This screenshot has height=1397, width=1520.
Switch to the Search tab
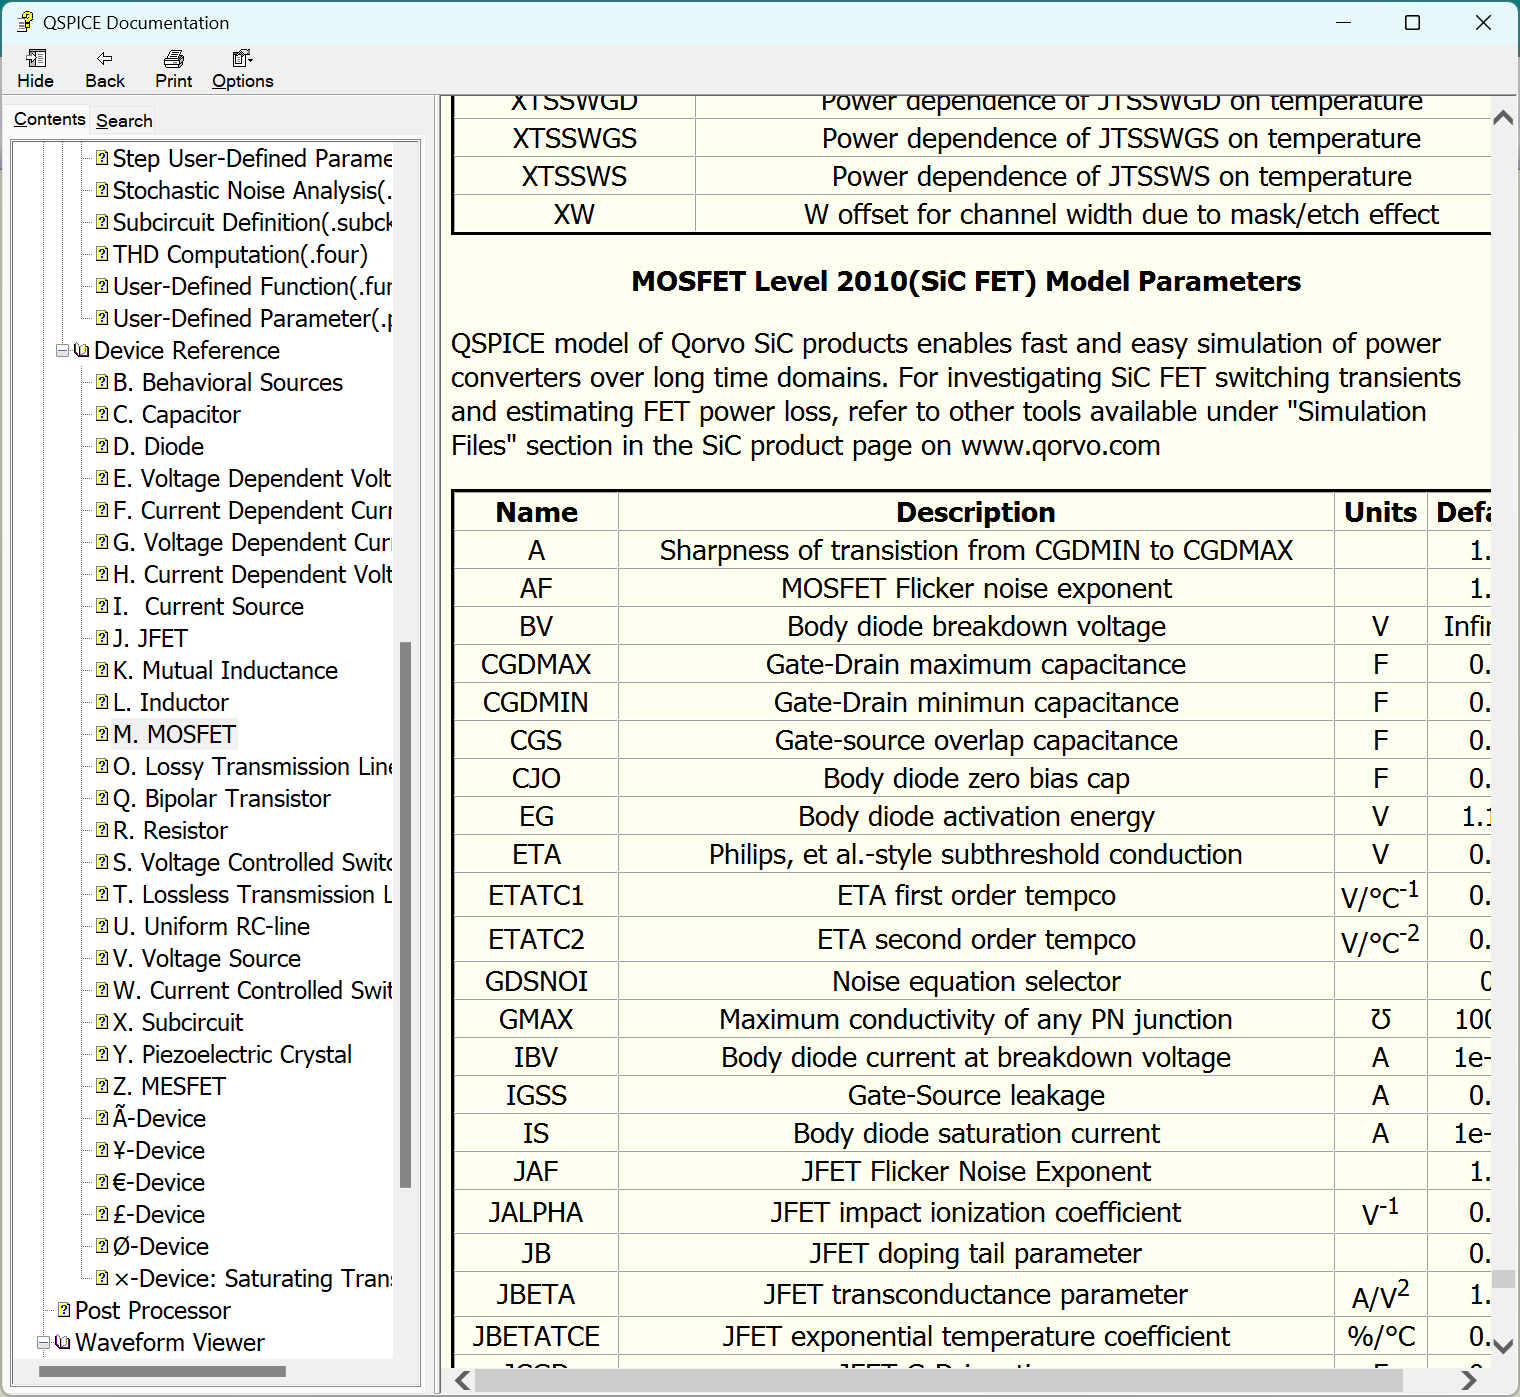[124, 121]
